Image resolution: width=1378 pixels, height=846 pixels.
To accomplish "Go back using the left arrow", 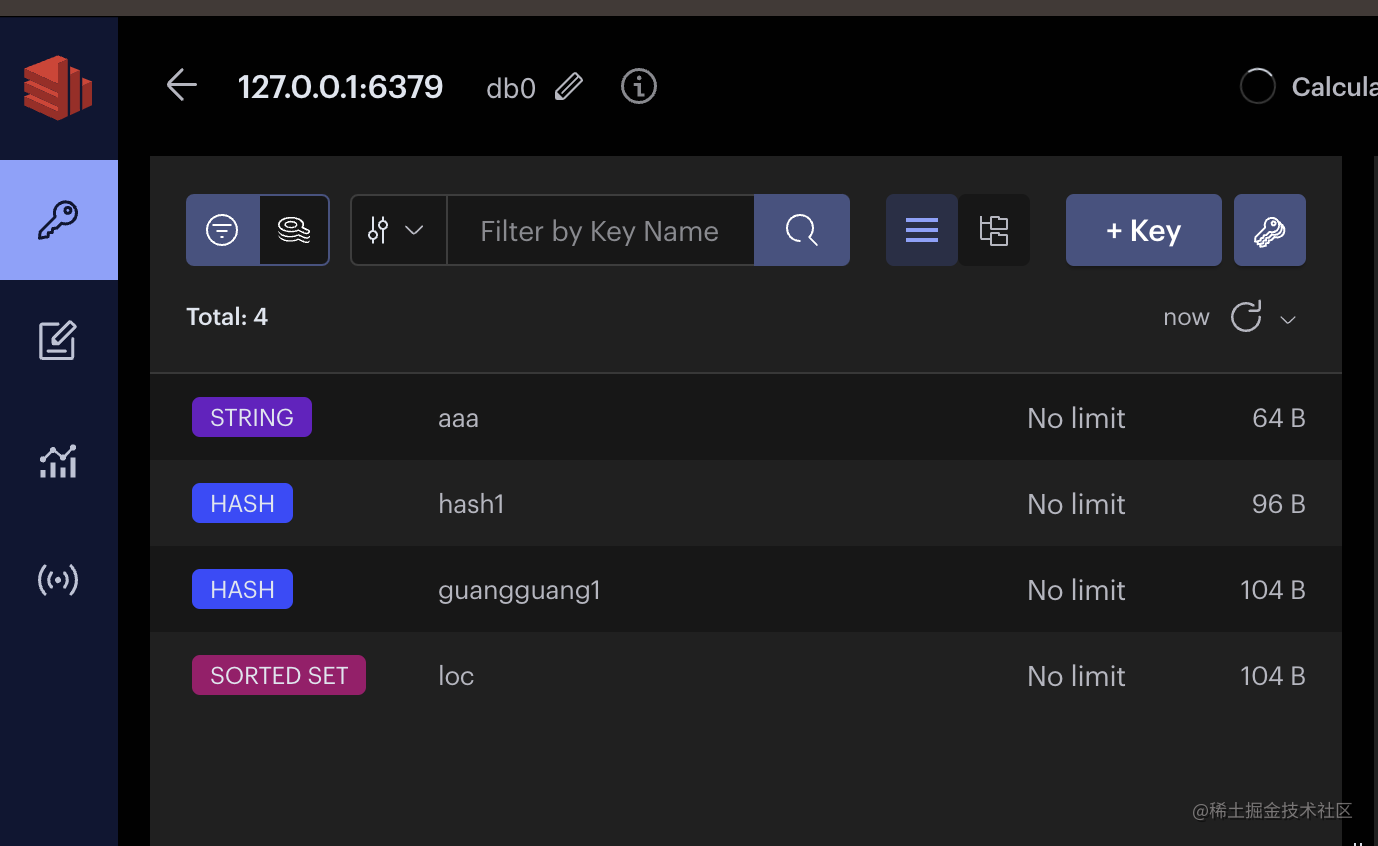I will pyautogui.click(x=182, y=86).
